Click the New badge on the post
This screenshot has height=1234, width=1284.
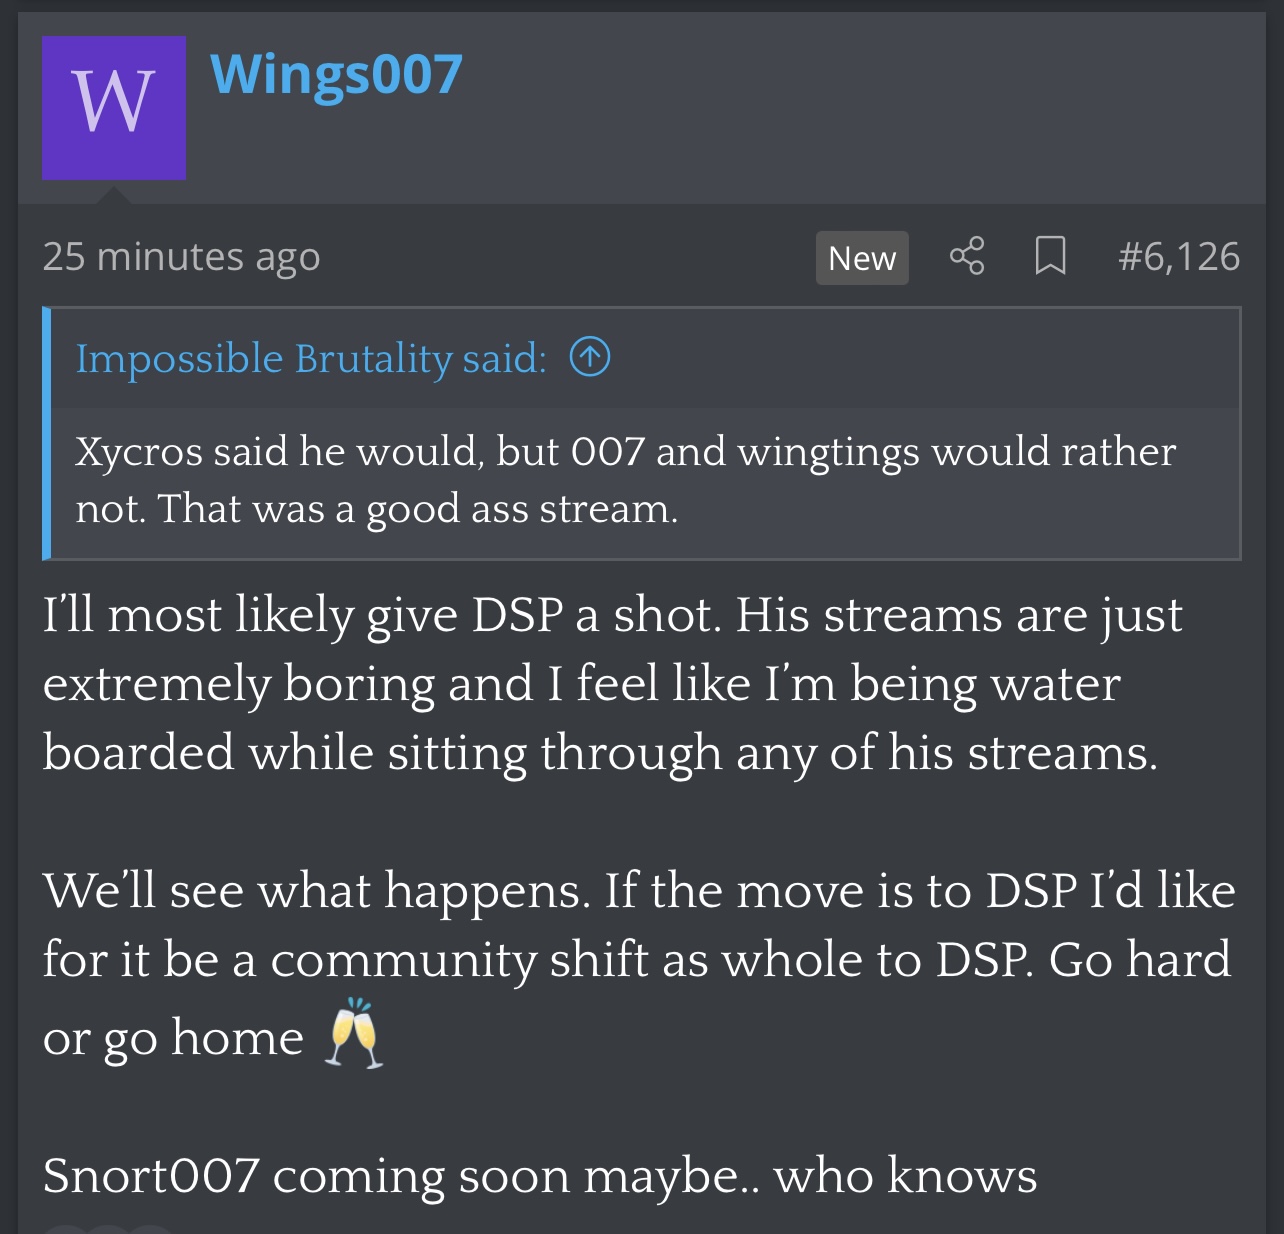[862, 258]
